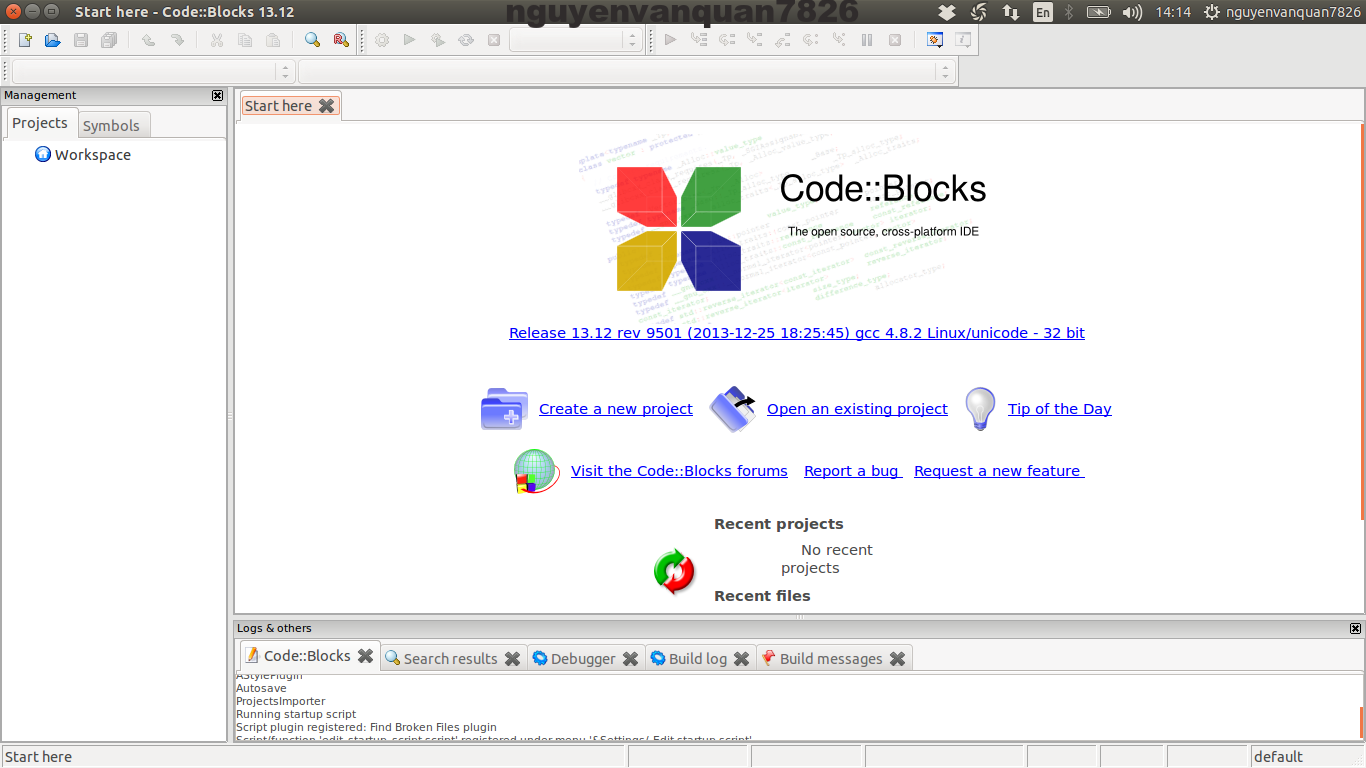The width and height of the screenshot is (1366, 768).
Task: Select the Code::Blocks log tab
Action: [x=307, y=656]
